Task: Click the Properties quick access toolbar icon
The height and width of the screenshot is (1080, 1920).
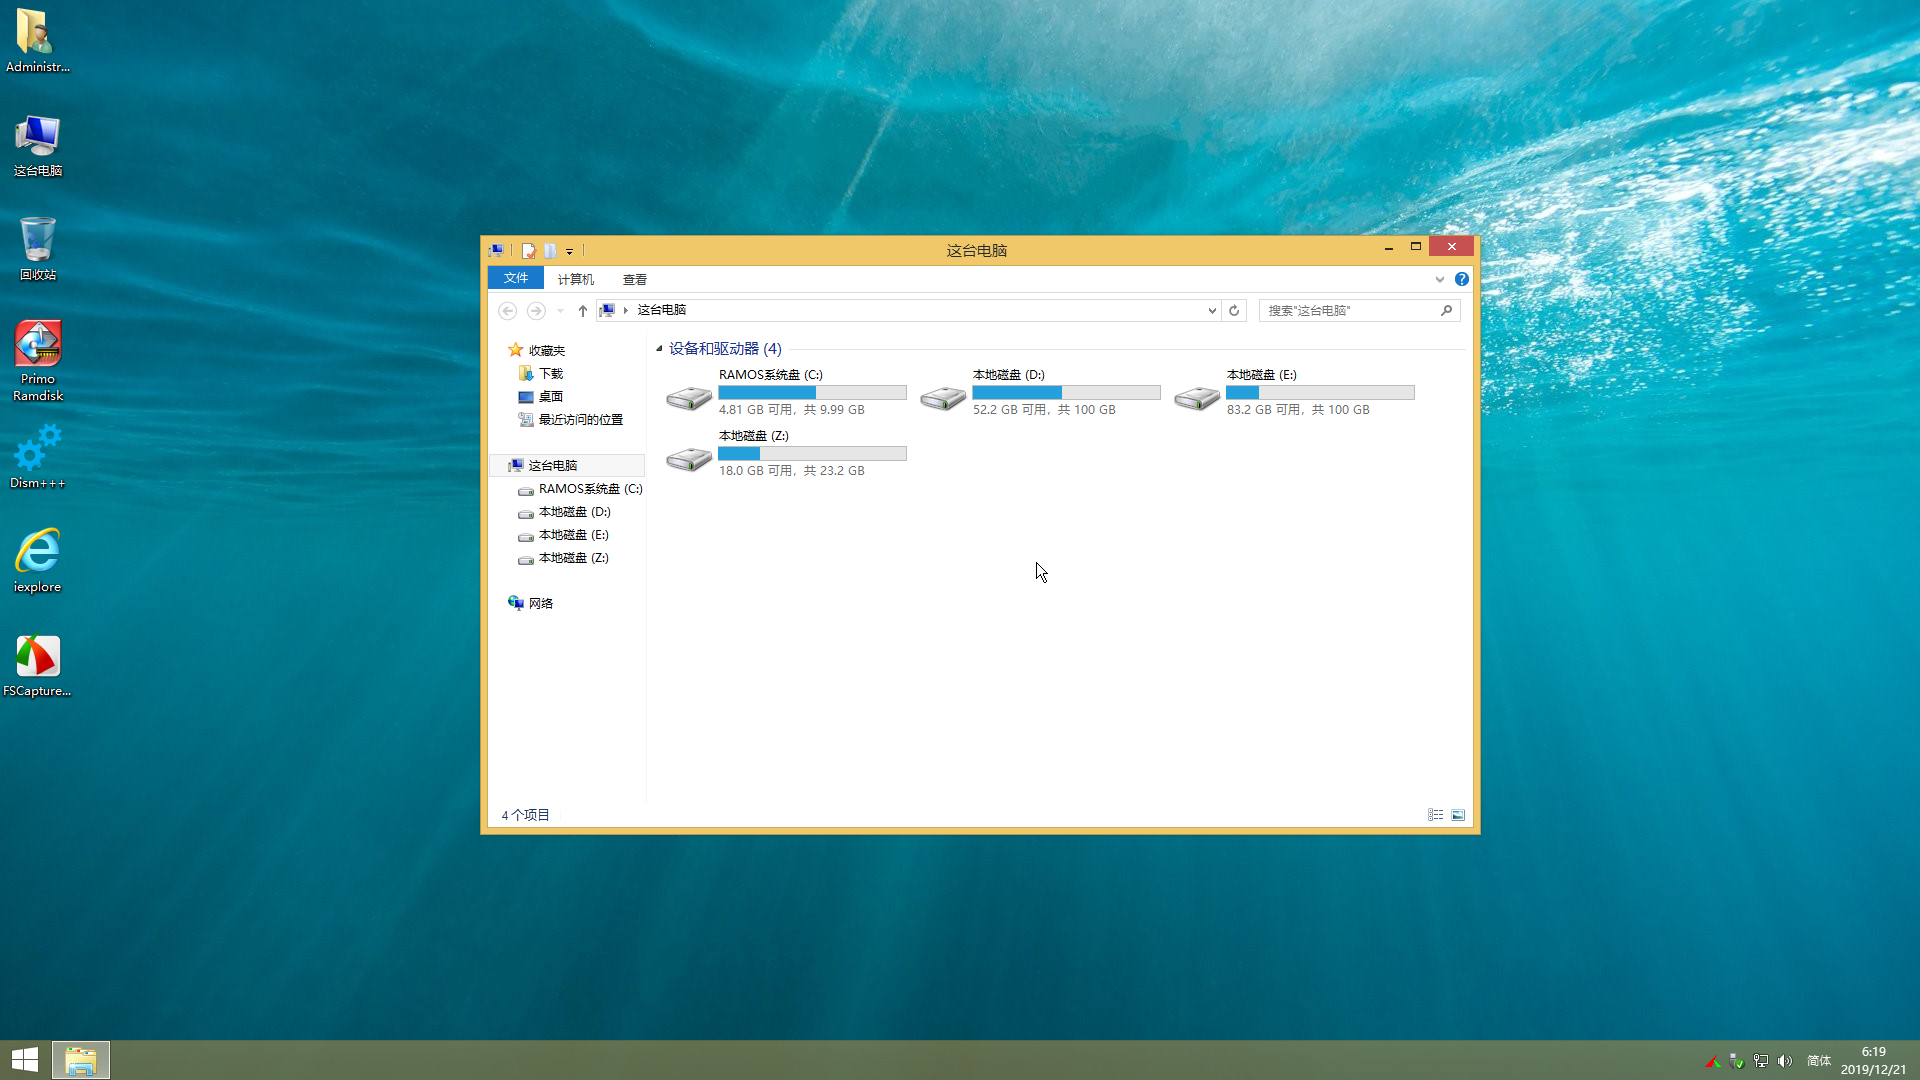Action: (x=529, y=251)
